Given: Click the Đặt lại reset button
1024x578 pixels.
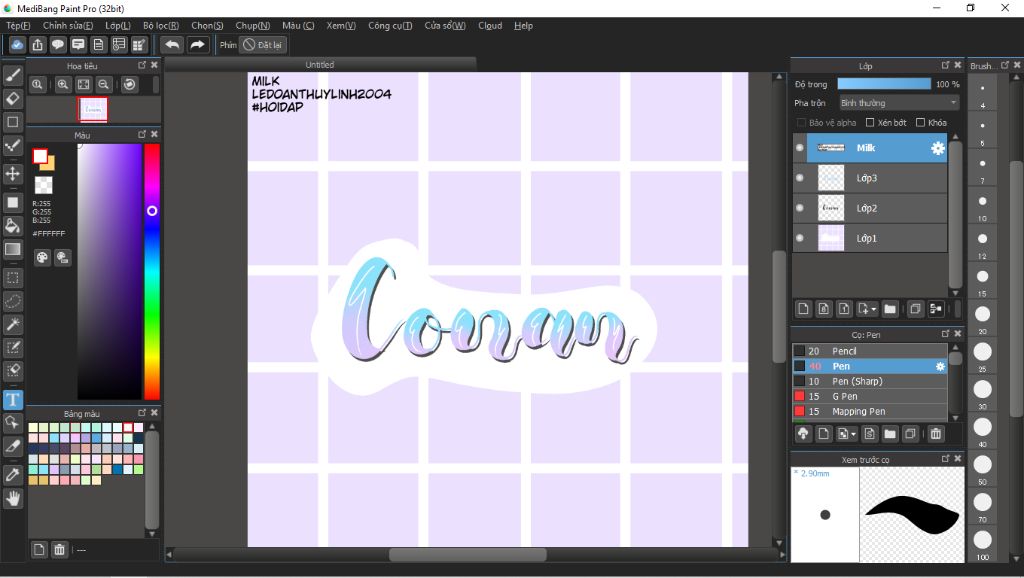Looking at the screenshot, I should click(263, 44).
